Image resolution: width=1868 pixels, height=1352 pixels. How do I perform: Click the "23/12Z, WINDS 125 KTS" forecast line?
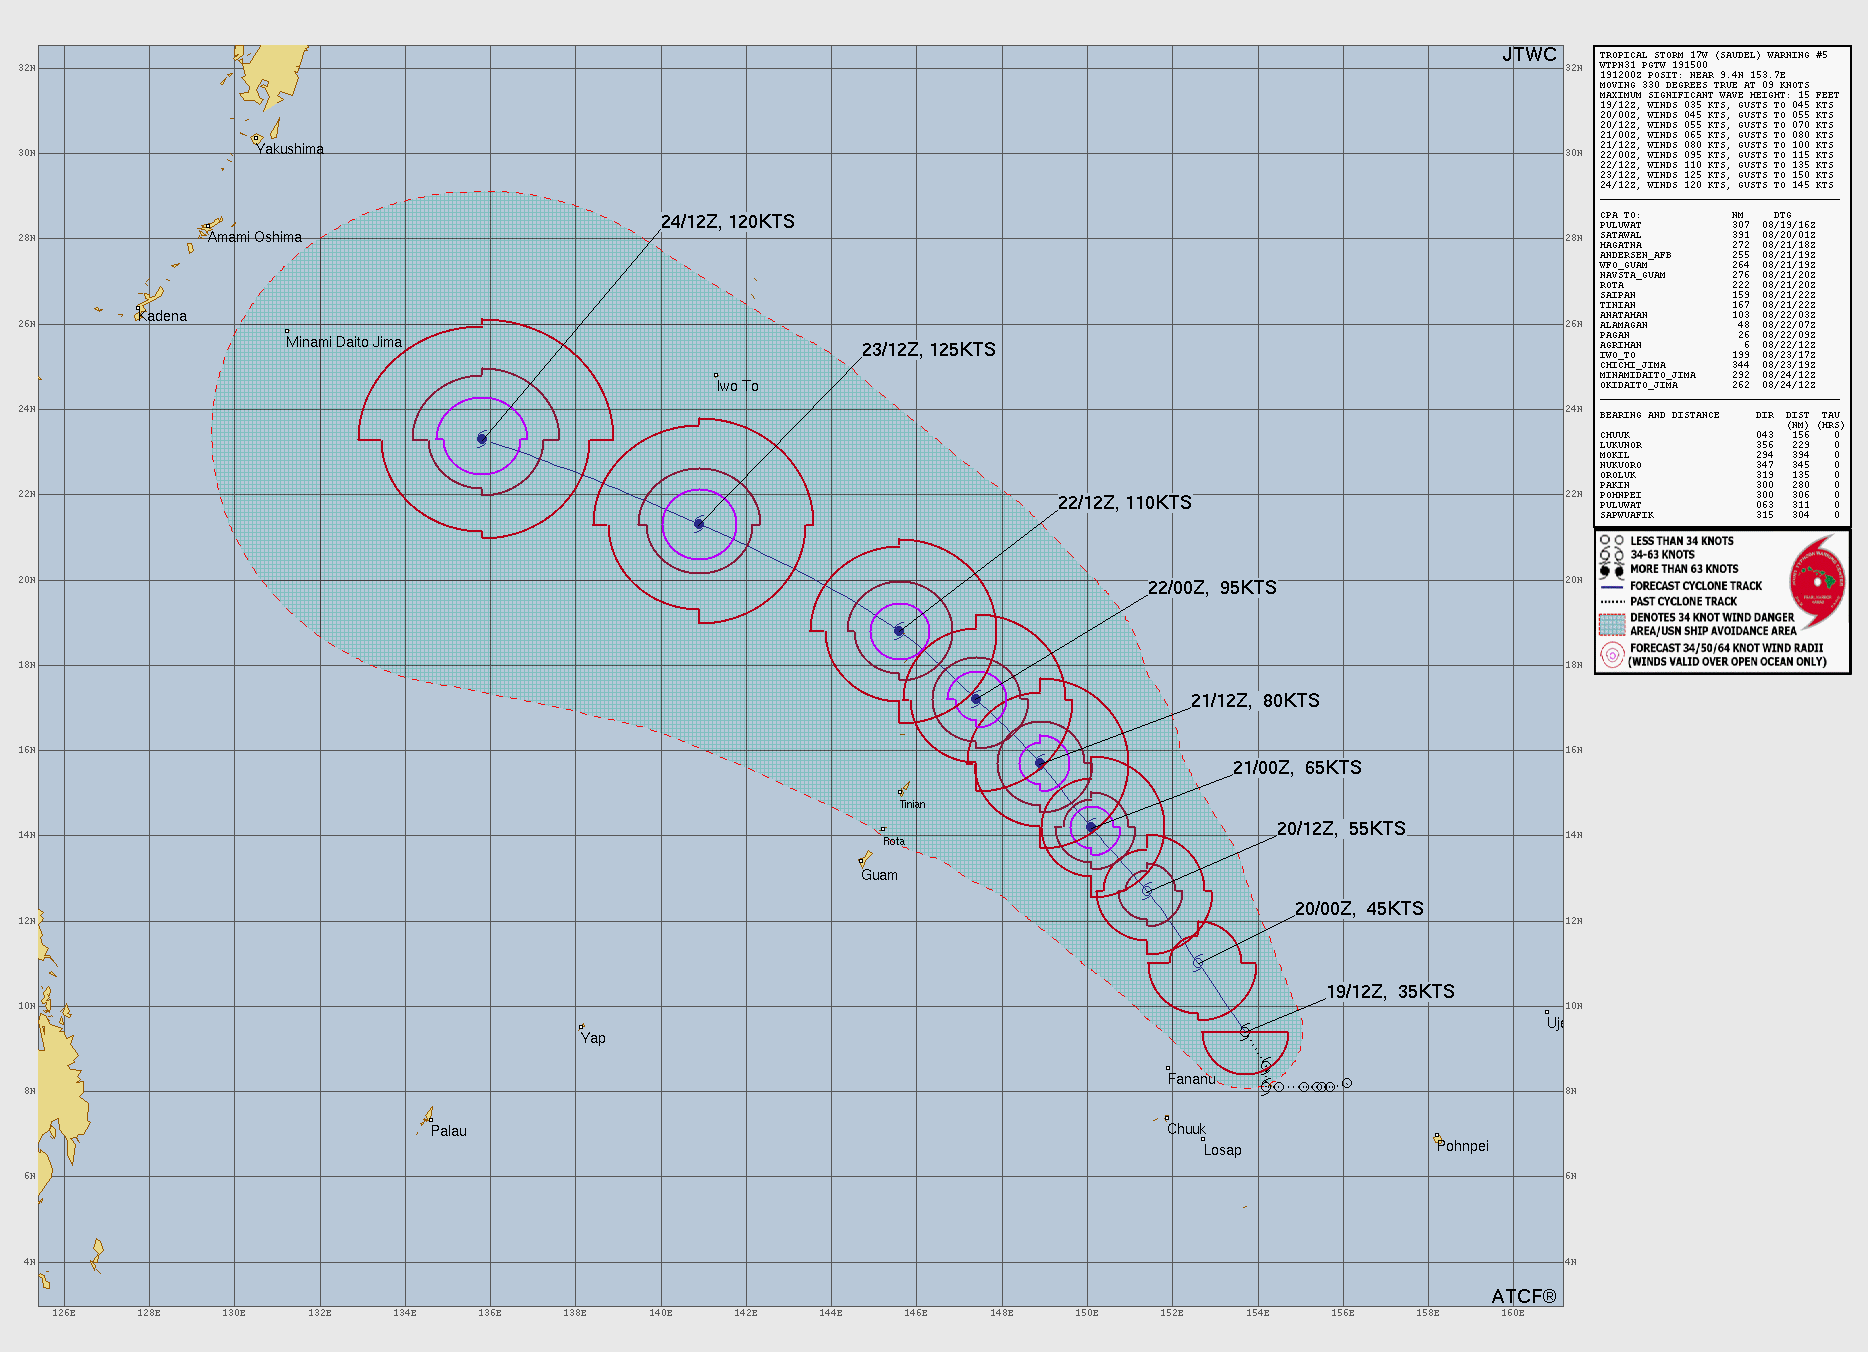tap(1716, 175)
